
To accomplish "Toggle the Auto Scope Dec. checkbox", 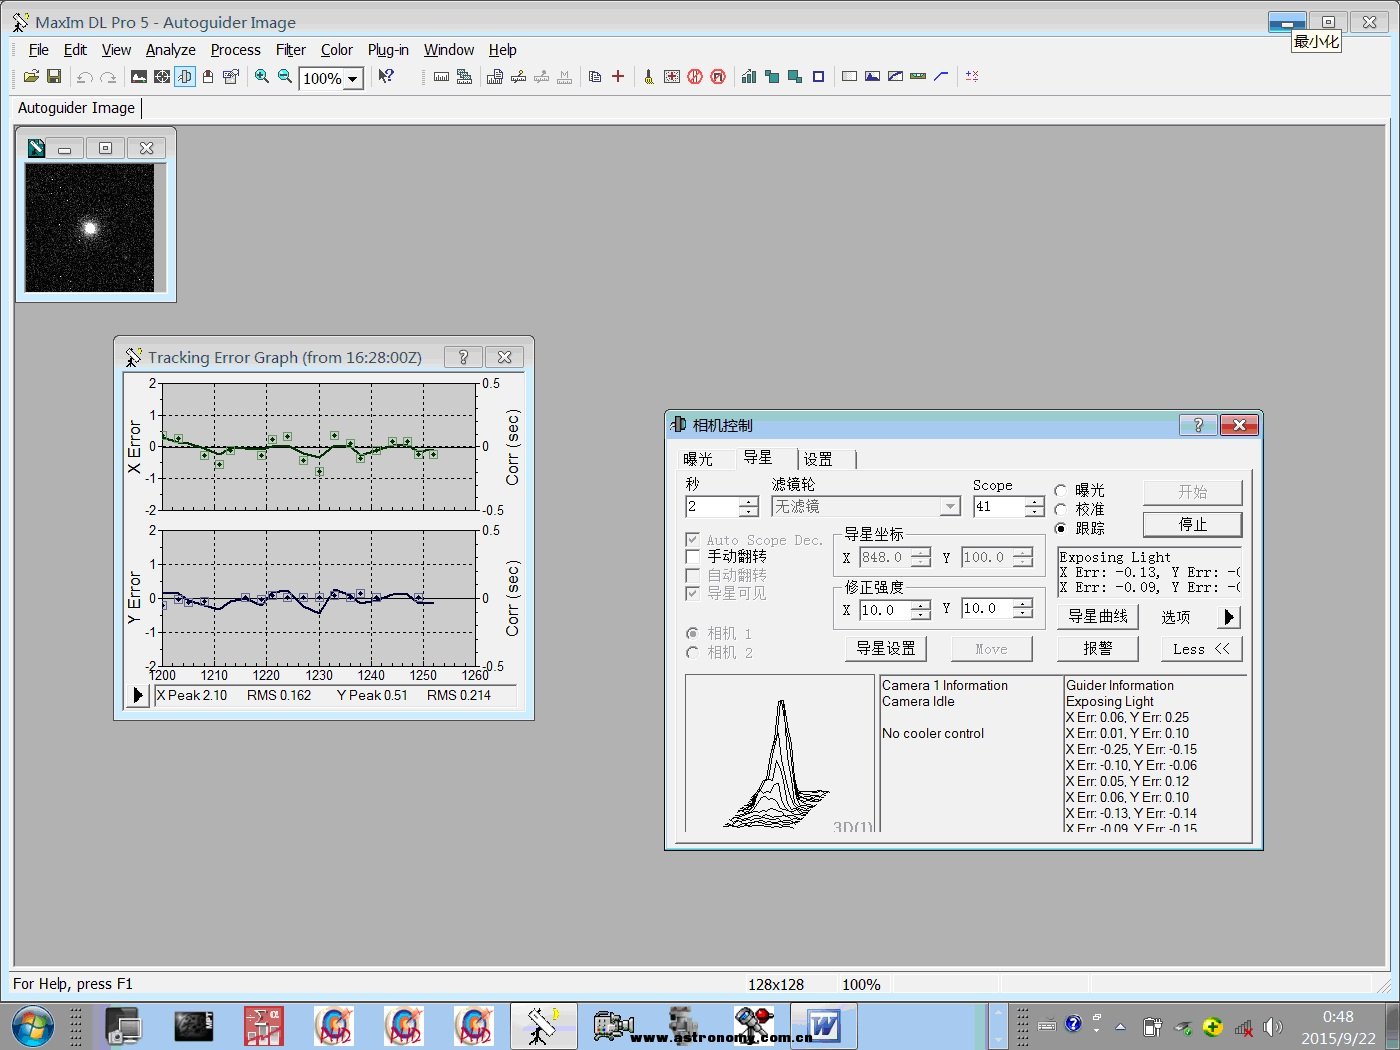I will (692, 540).
